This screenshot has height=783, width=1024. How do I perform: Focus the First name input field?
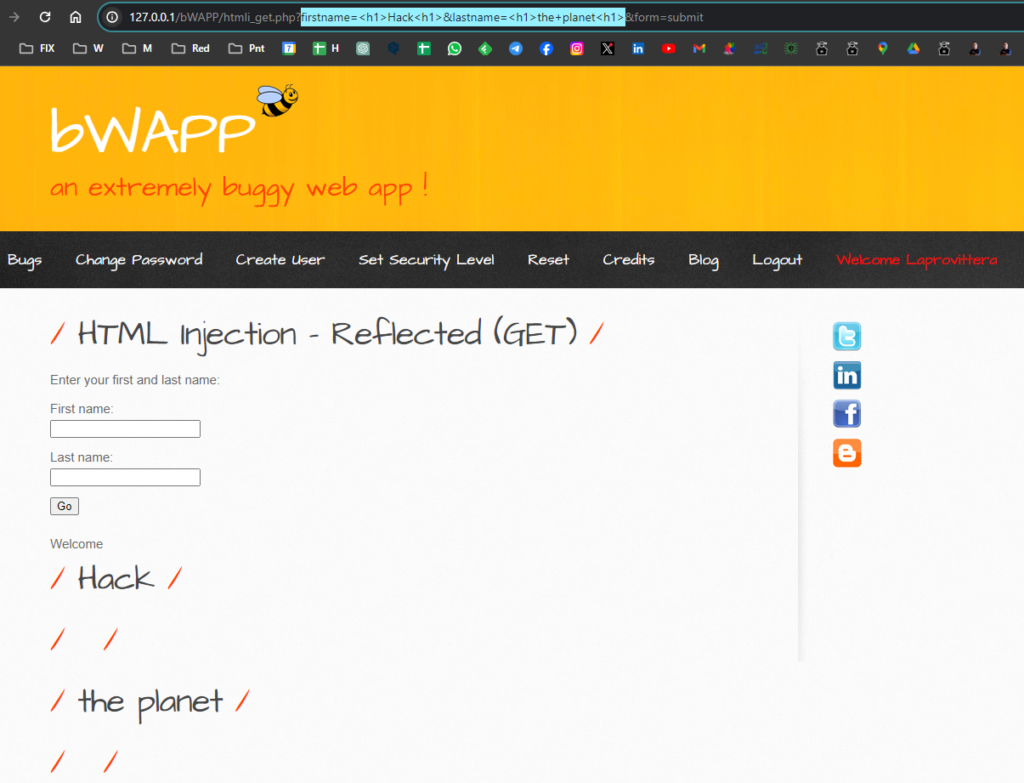click(125, 429)
